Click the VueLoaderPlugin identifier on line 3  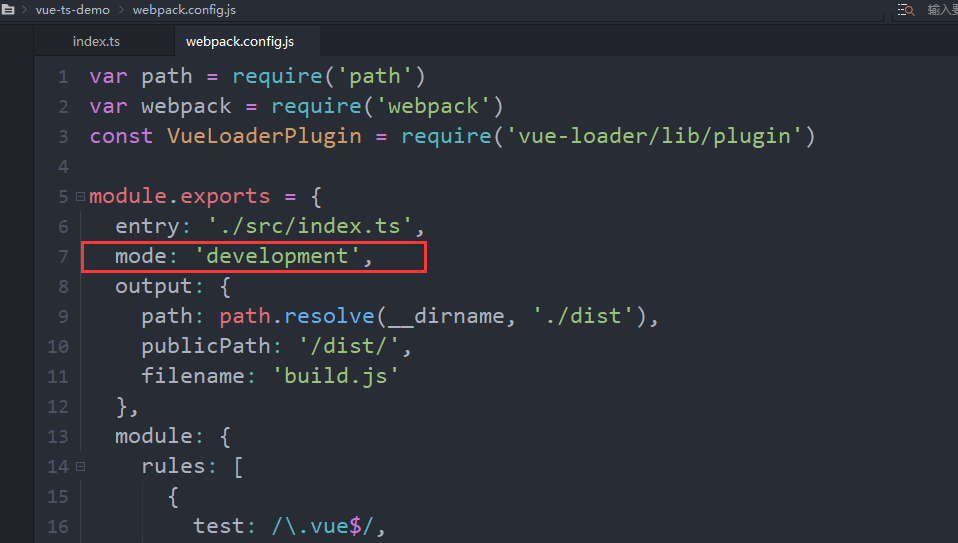coord(264,136)
